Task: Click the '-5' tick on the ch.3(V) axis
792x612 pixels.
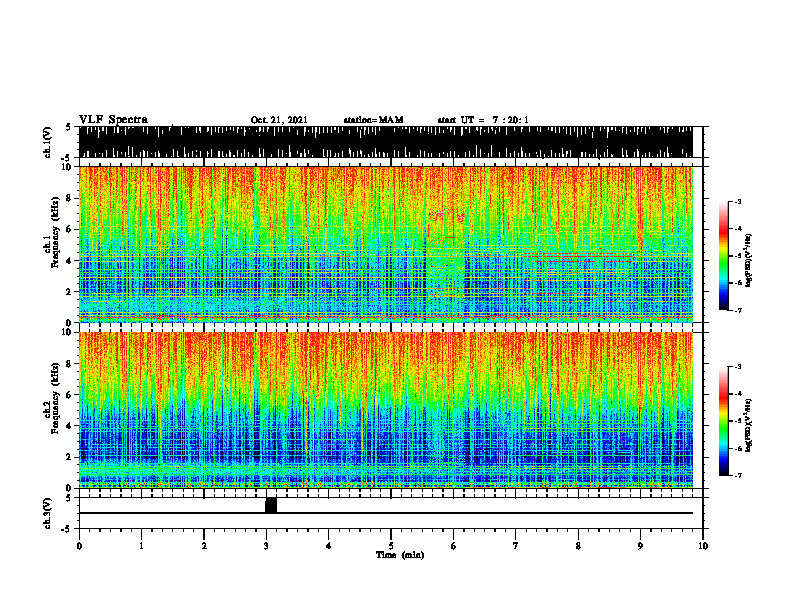Action: [x=67, y=529]
